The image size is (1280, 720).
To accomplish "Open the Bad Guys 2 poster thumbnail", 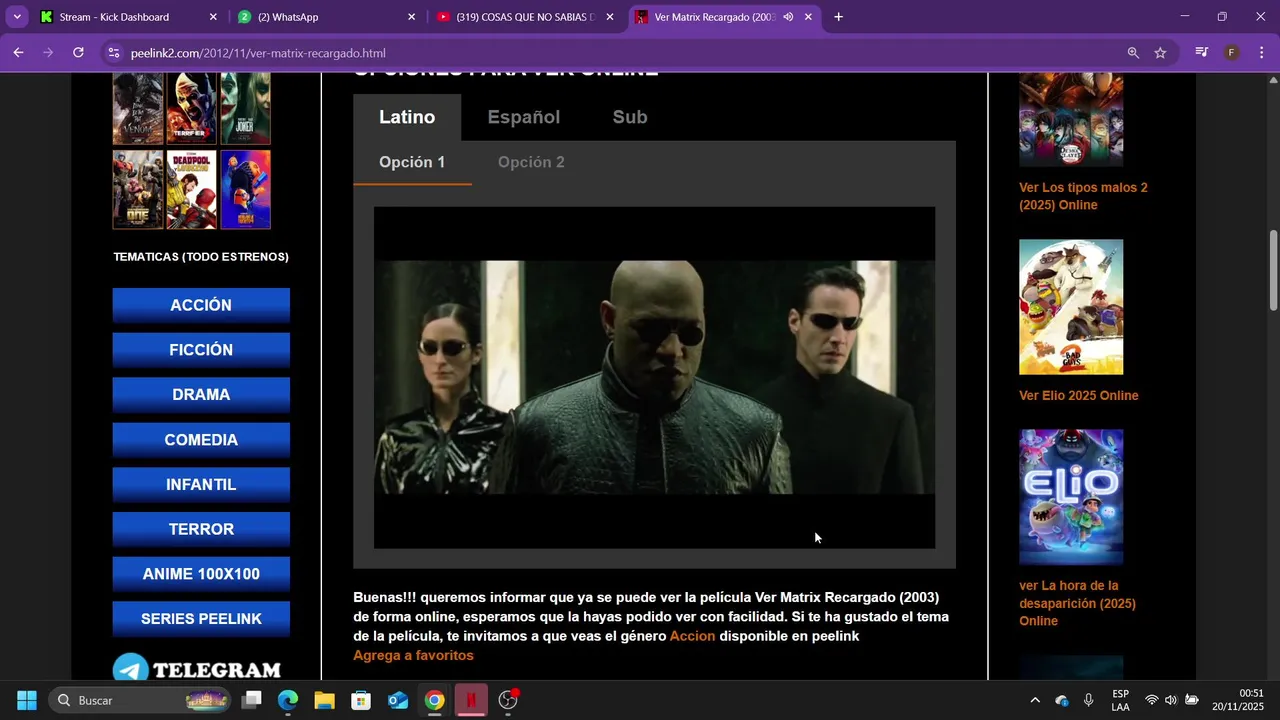I will point(1071,307).
